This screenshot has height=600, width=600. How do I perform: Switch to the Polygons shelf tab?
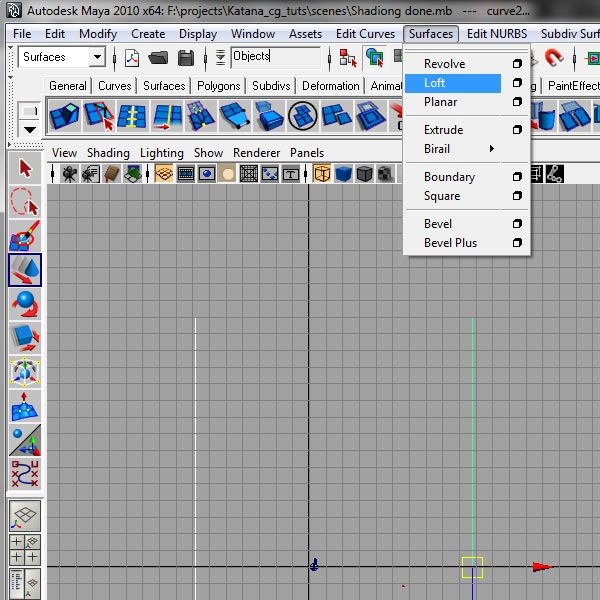pos(218,86)
